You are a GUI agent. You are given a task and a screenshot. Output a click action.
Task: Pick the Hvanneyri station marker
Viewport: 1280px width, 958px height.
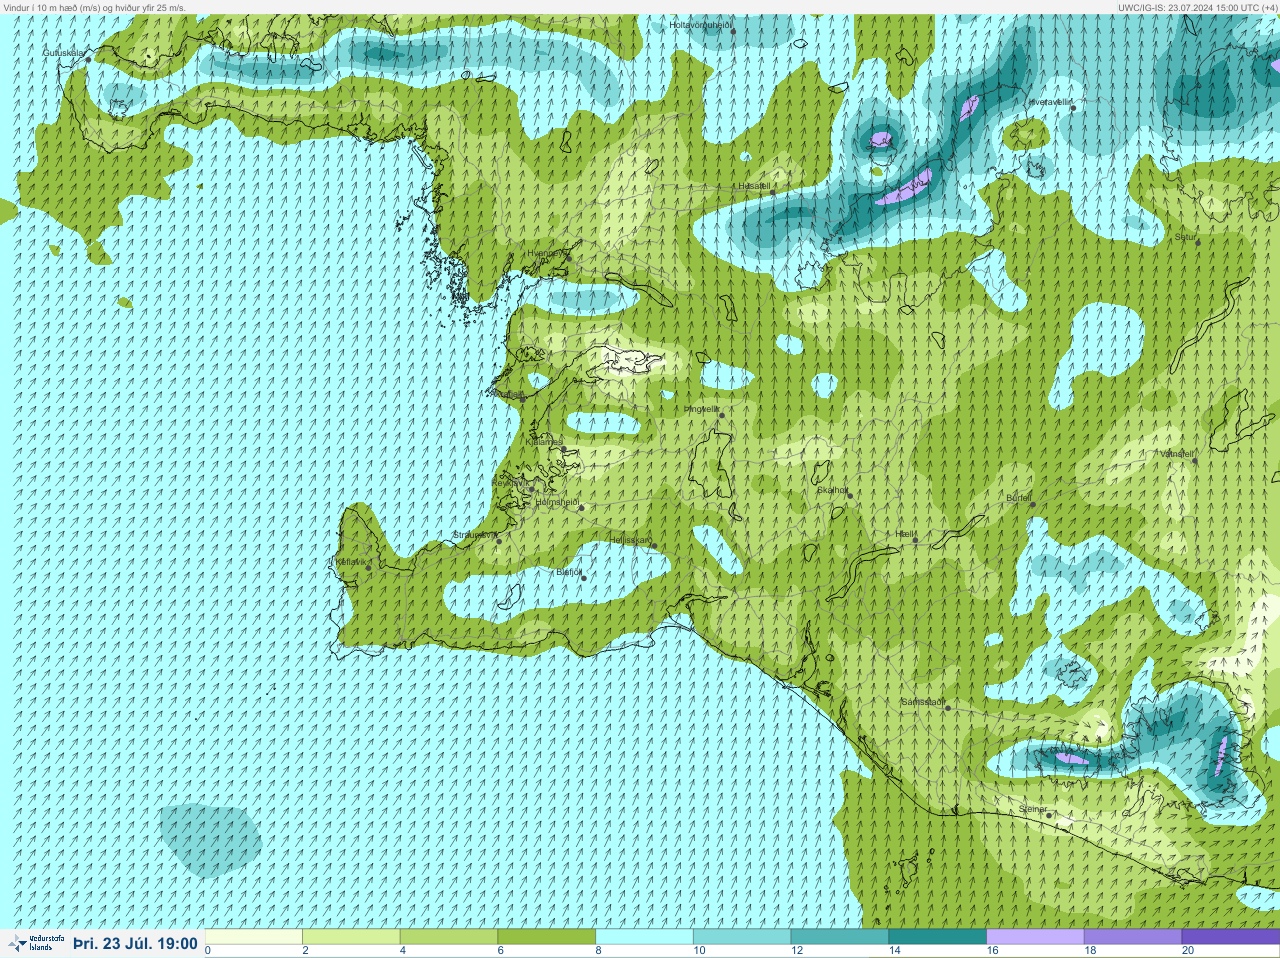pyautogui.click(x=569, y=259)
